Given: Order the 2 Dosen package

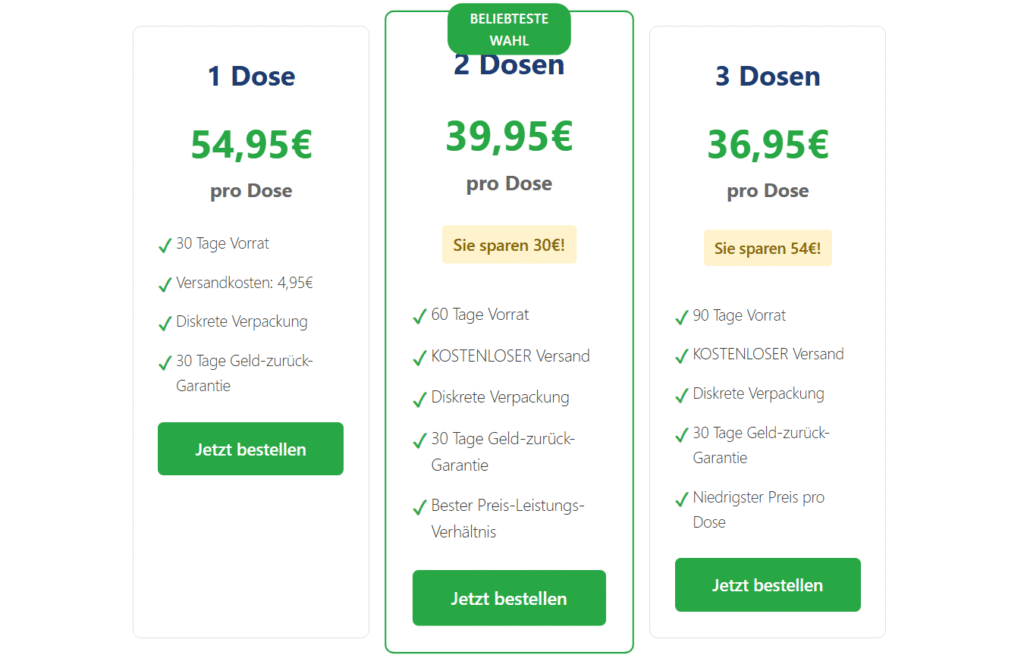Looking at the screenshot, I should click(x=509, y=598).
